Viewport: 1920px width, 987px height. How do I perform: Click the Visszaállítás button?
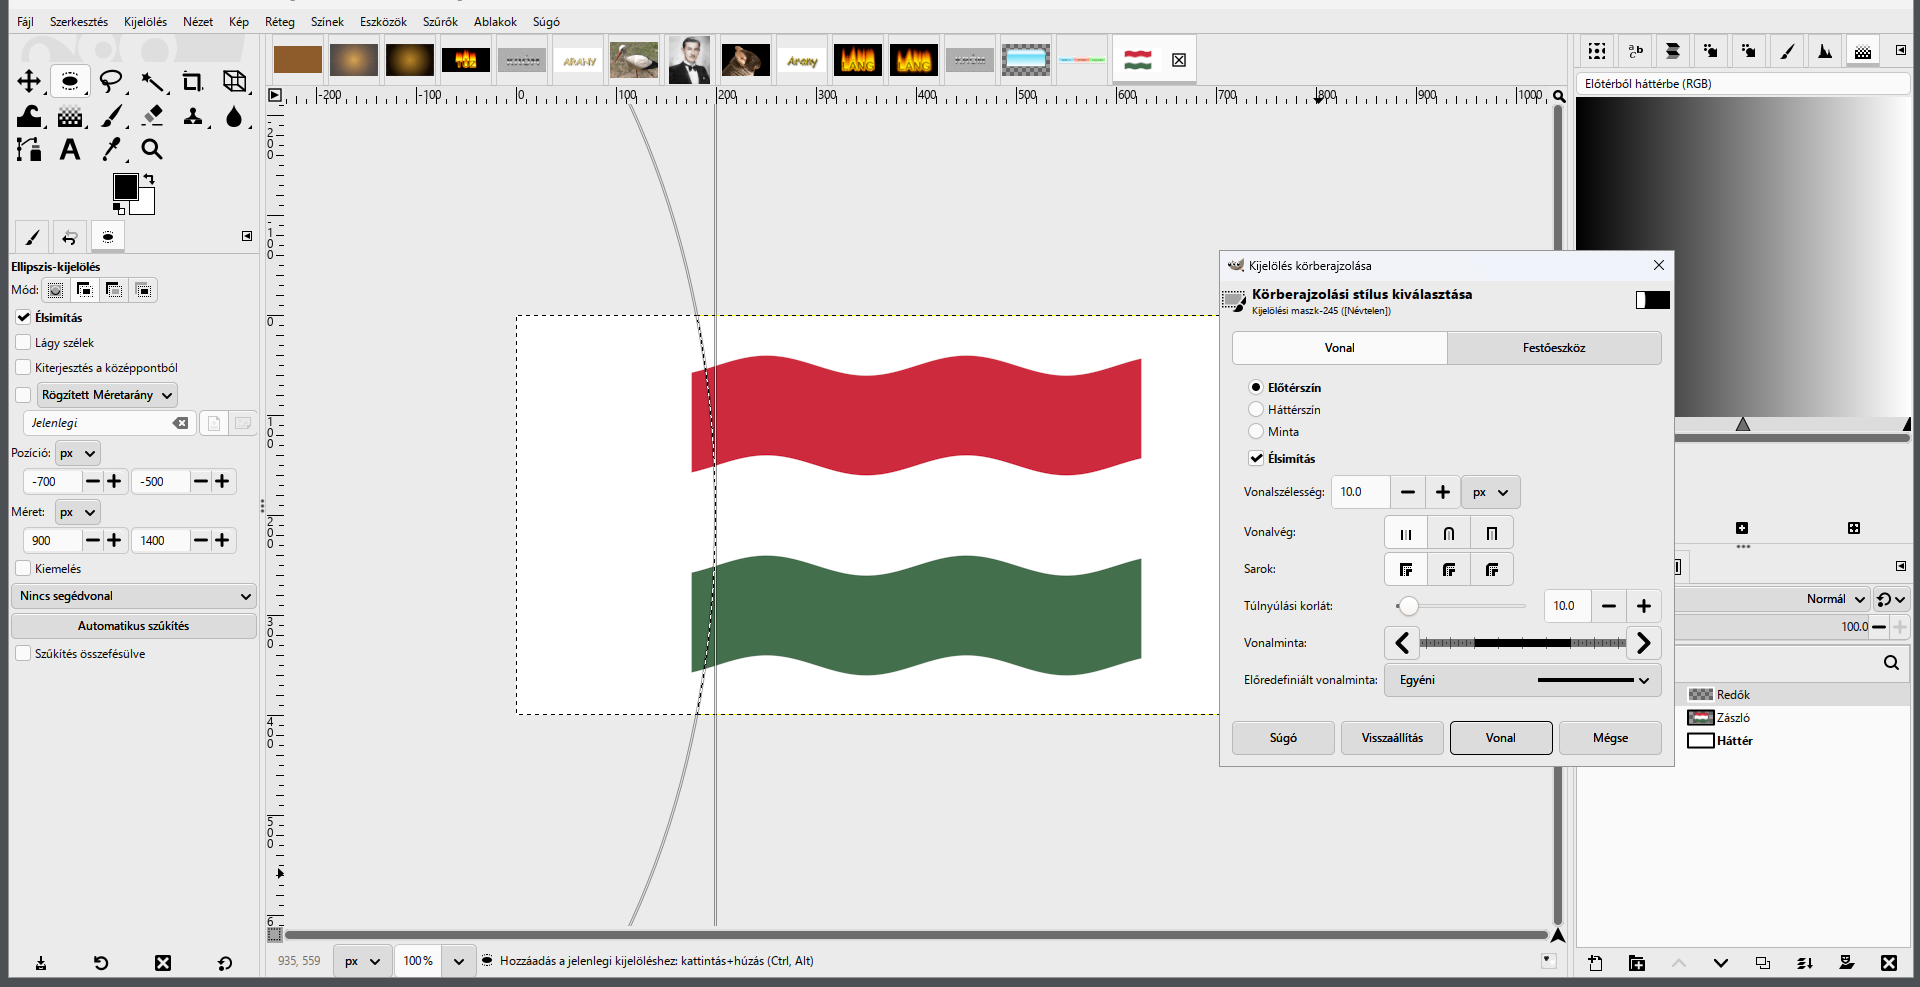point(1392,738)
